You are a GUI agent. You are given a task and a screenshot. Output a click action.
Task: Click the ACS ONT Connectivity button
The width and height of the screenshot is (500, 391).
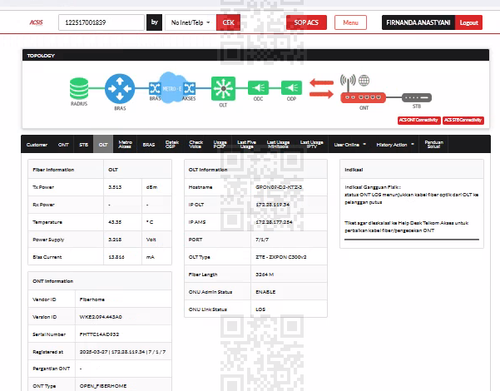[419, 120]
